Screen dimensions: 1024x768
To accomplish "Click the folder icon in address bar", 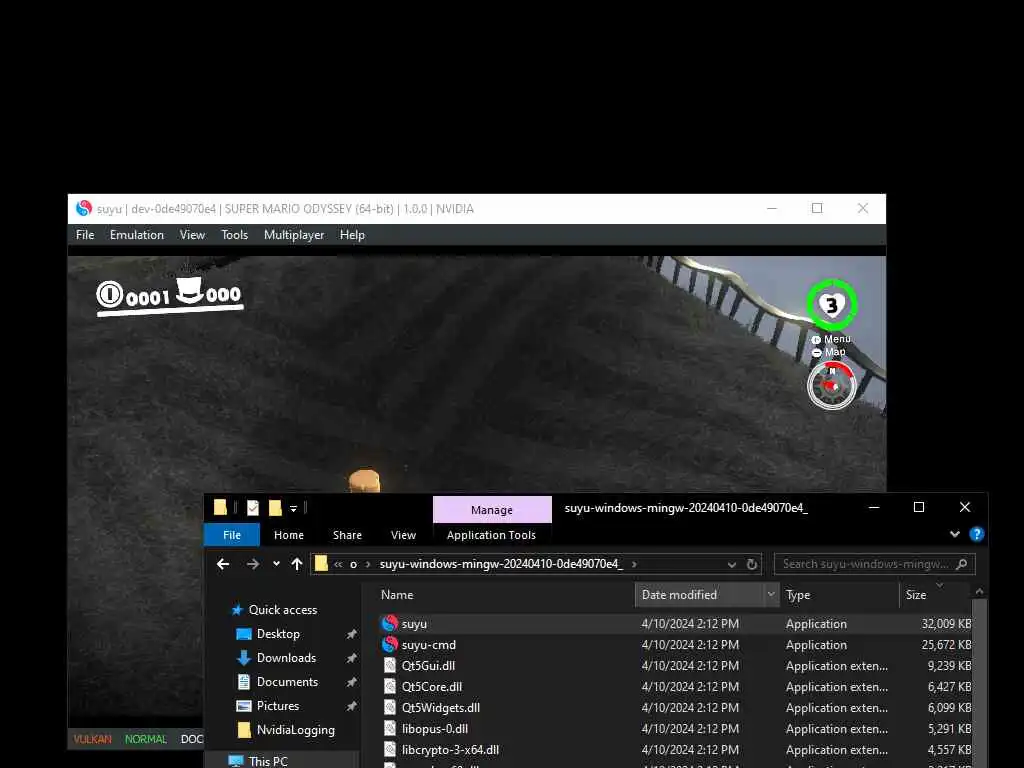I will click(321, 564).
